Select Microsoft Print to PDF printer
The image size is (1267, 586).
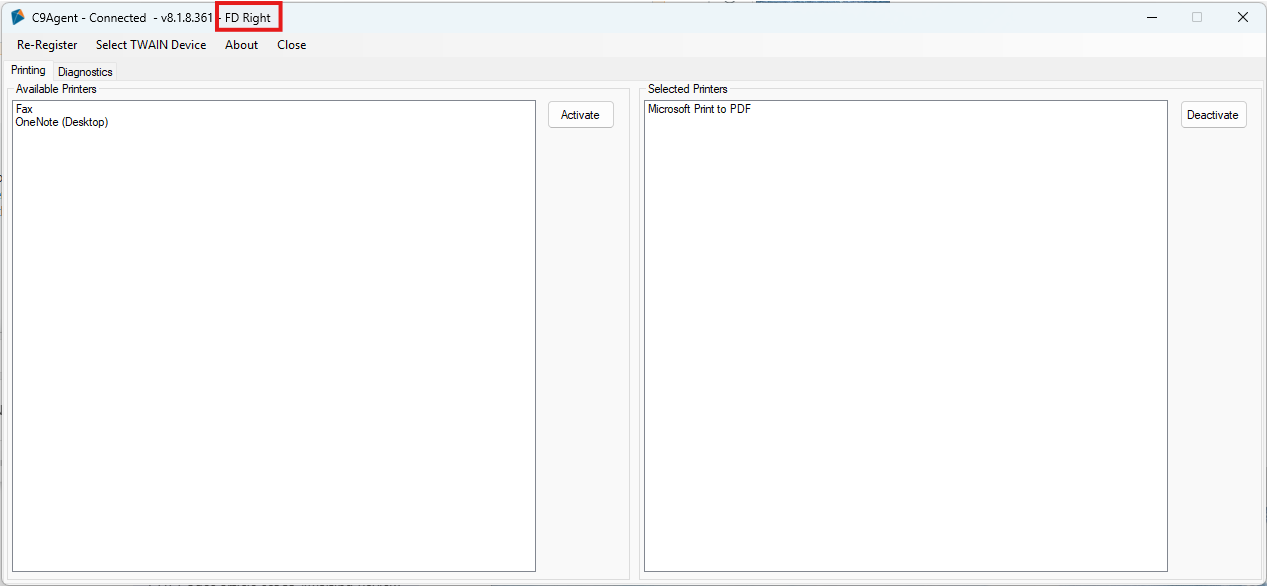click(699, 109)
